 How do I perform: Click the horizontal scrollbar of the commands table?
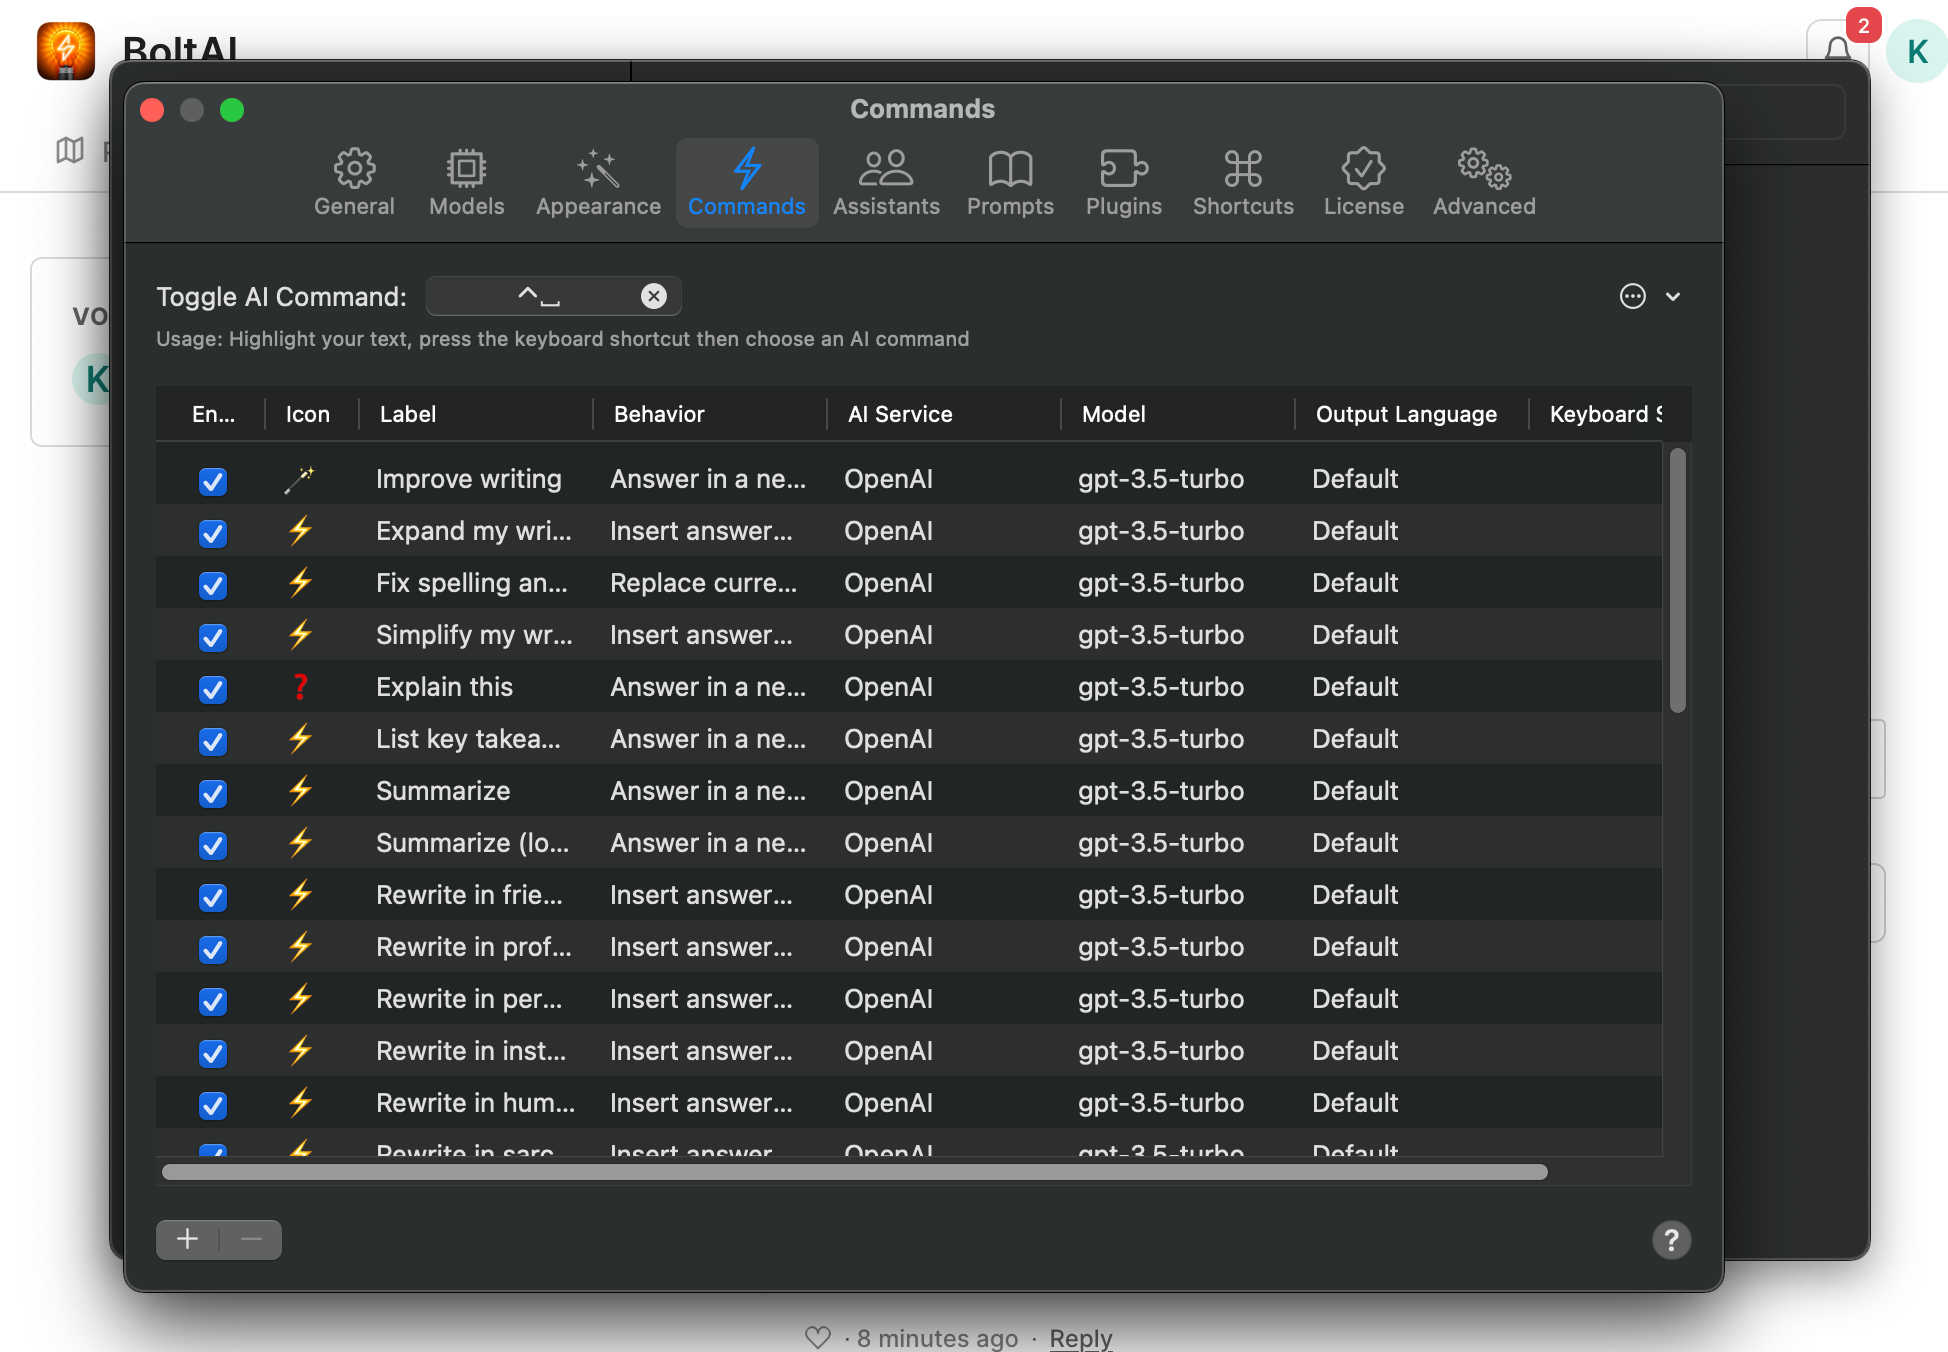pos(854,1172)
